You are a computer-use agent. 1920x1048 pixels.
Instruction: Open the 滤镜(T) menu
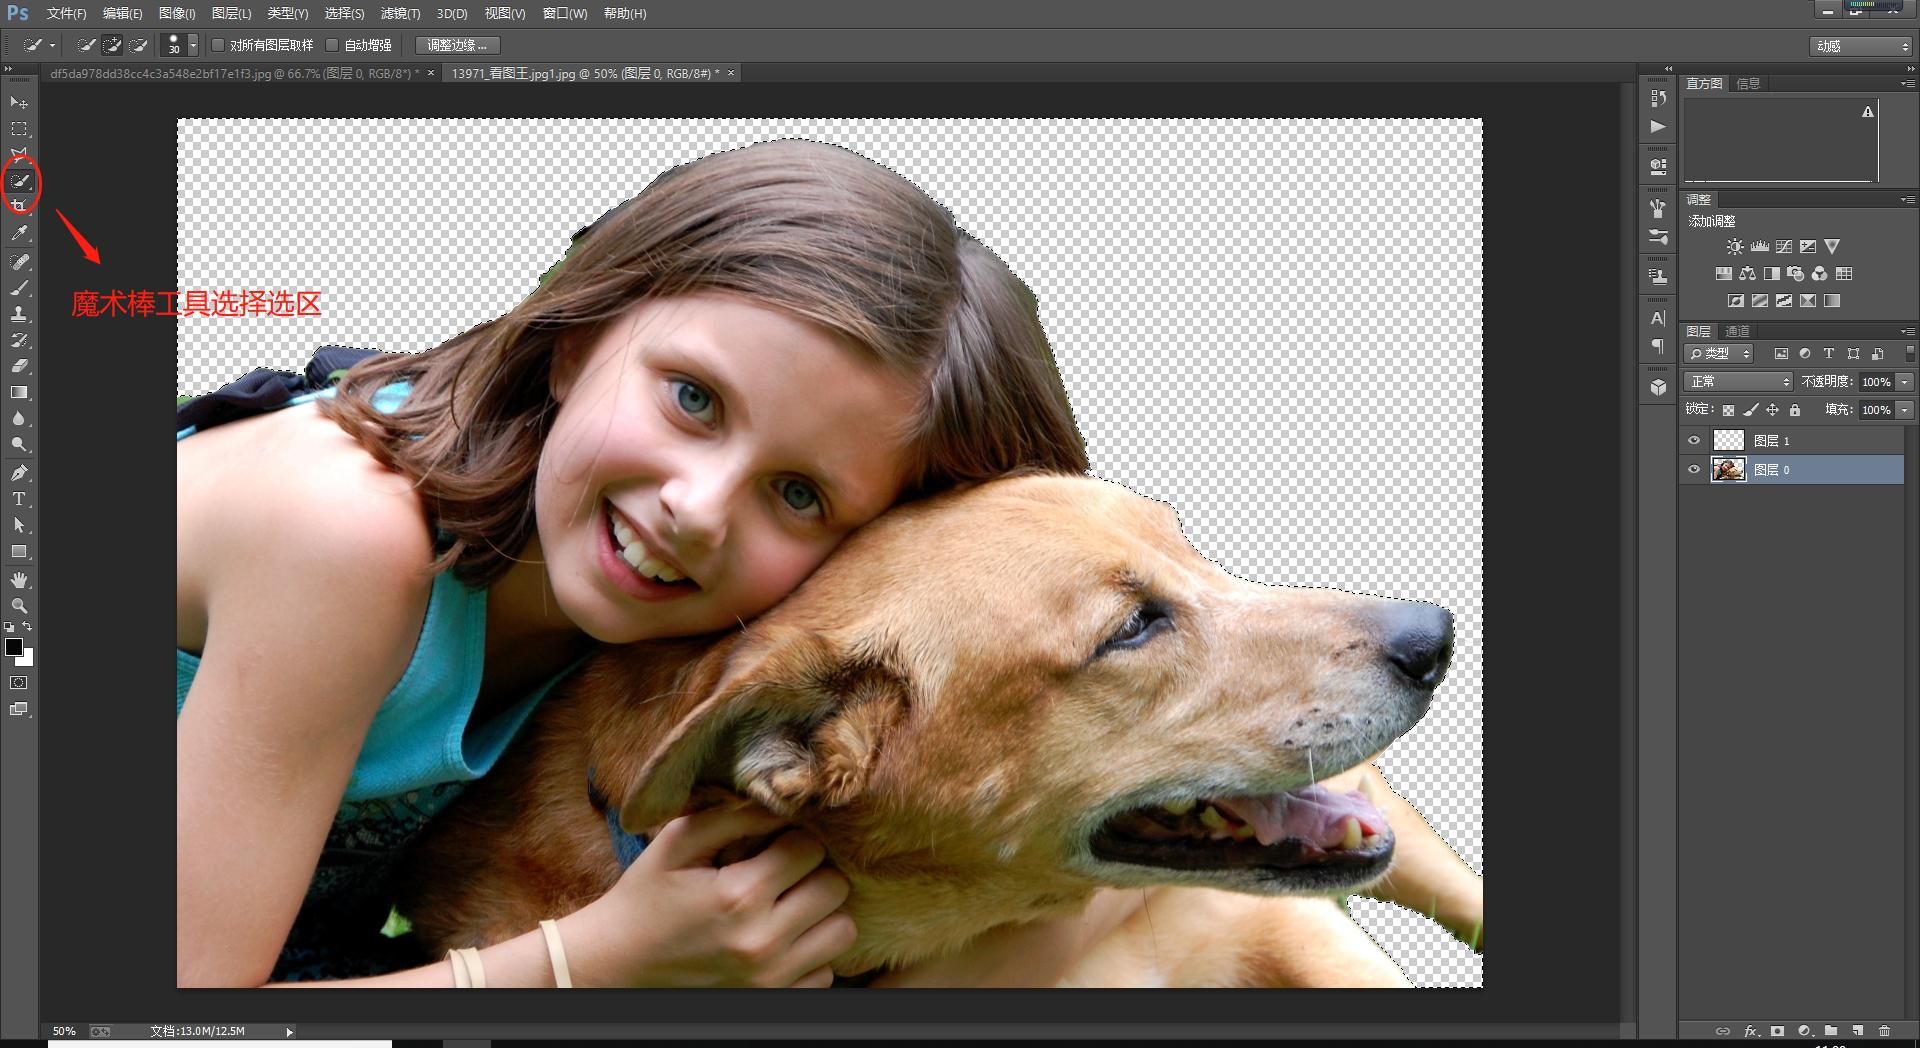pos(400,13)
